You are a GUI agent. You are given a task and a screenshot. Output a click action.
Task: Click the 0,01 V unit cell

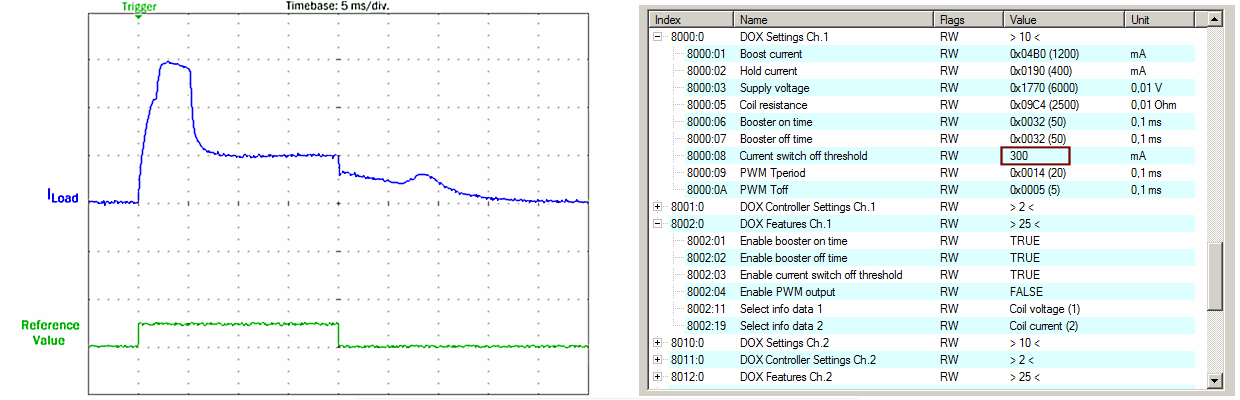[x=1147, y=88]
